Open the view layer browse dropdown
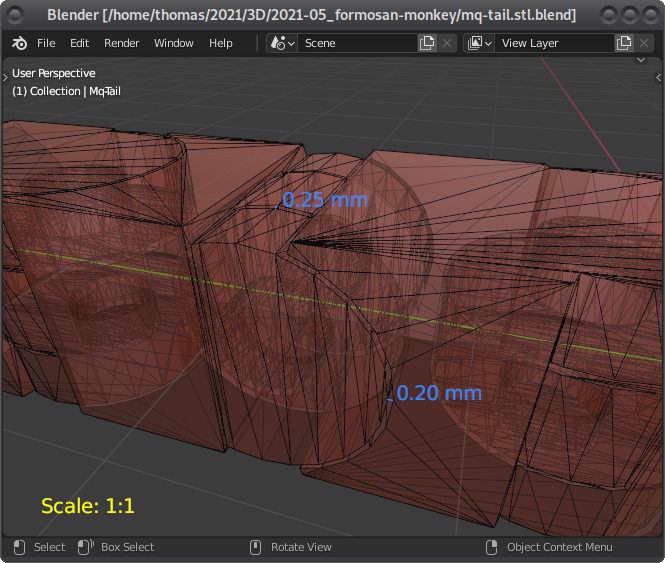Screen dimensions: 665x563 (x=480, y=43)
